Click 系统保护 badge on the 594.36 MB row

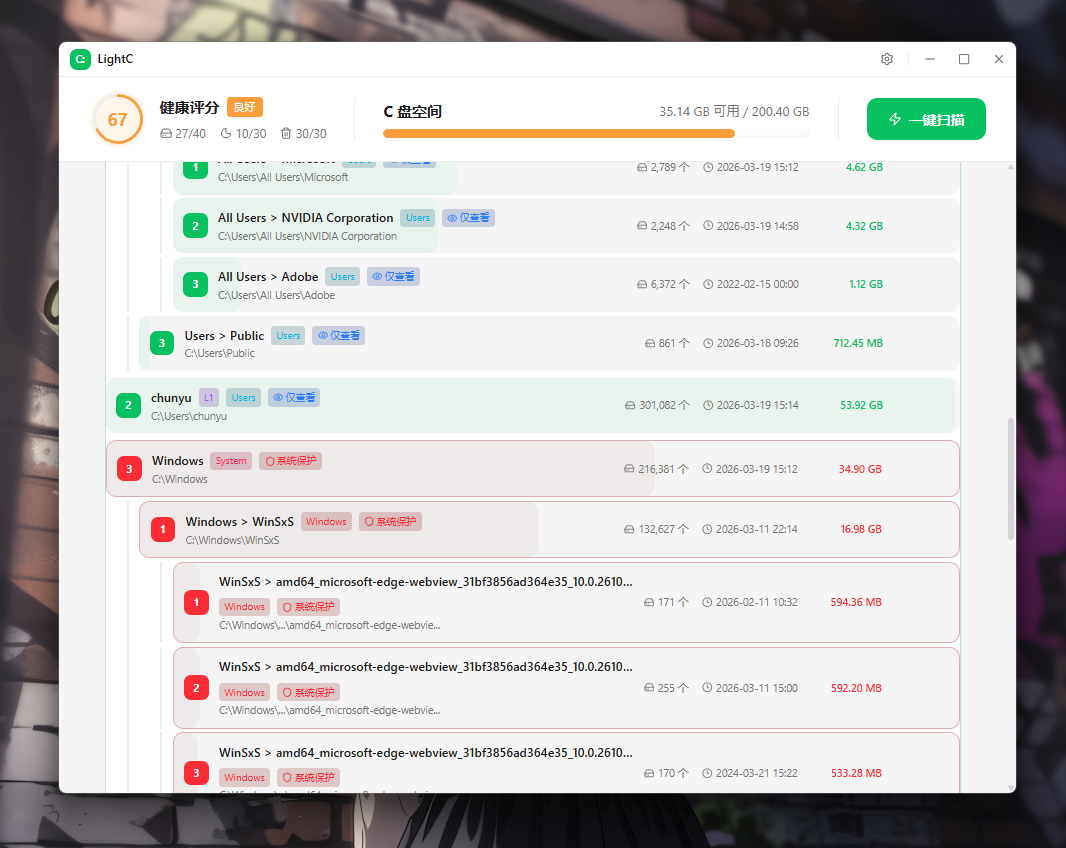308,607
